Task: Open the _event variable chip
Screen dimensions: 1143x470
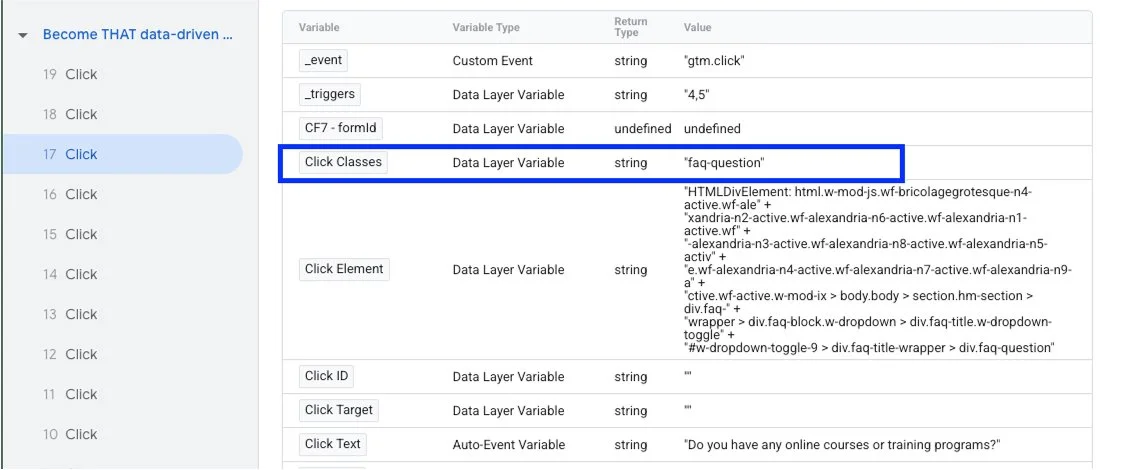Action: 323,61
